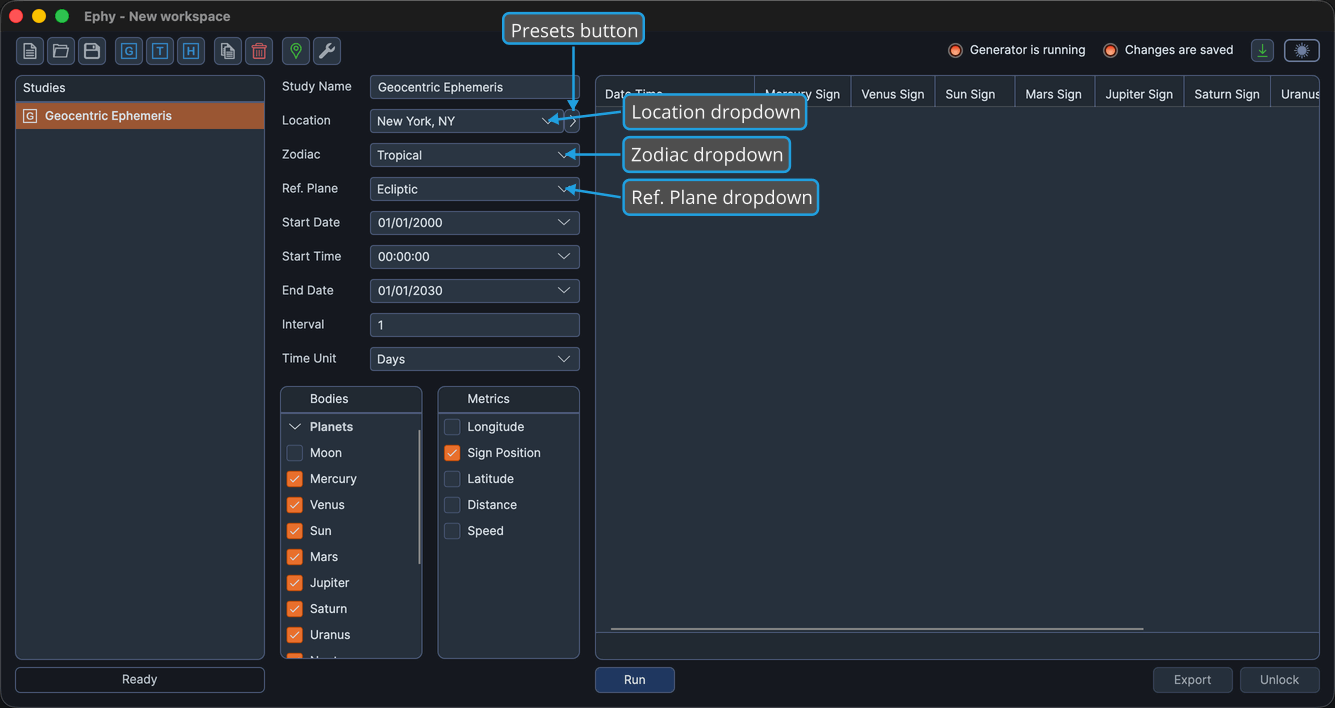Image resolution: width=1335 pixels, height=708 pixels.
Task: Delete study with the red trash icon
Action: (259, 51)
